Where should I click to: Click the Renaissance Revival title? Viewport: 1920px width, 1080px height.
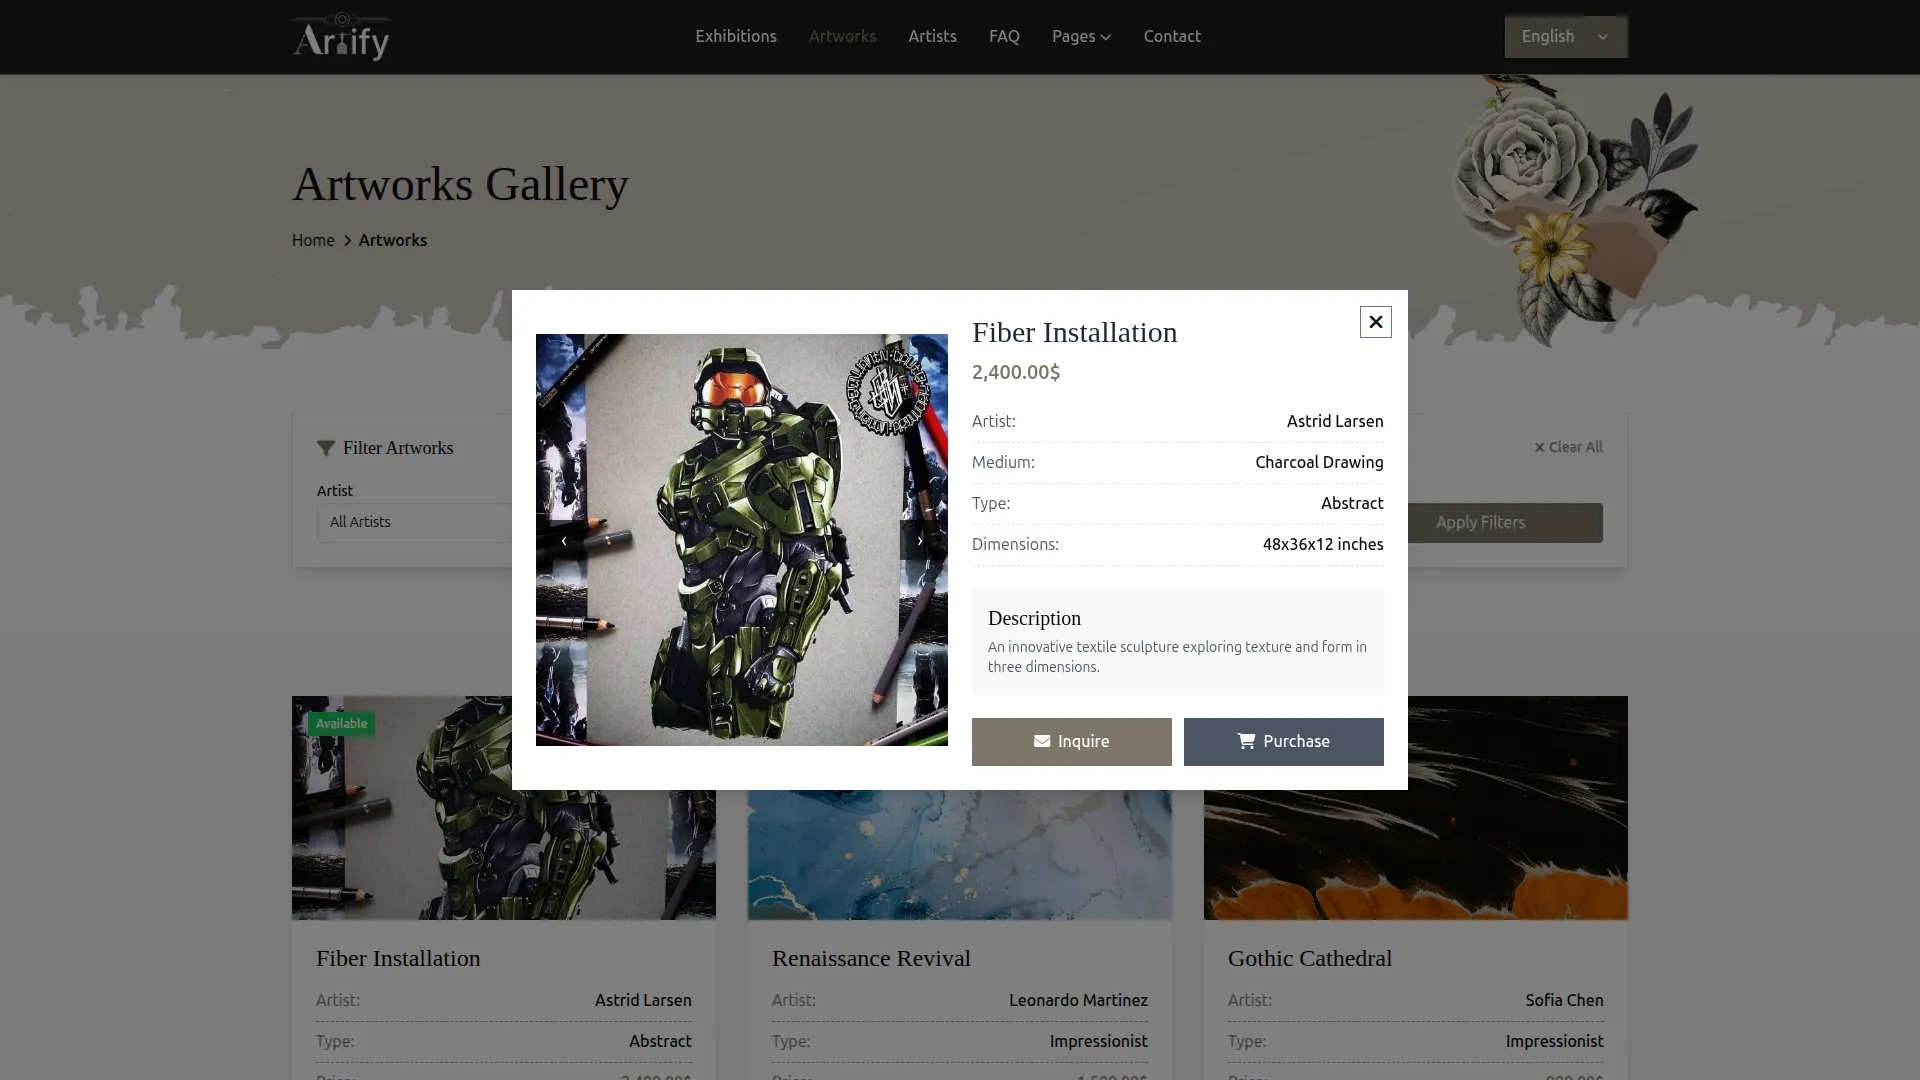(870, 958)
